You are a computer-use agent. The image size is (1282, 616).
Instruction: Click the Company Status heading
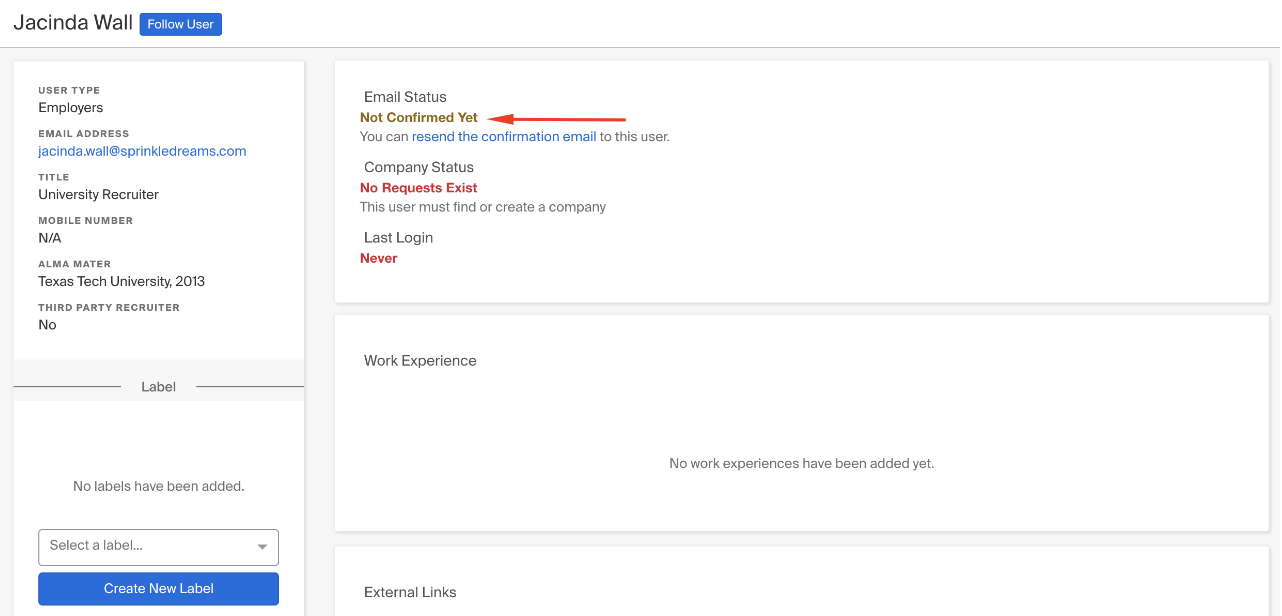coord(419,167)
